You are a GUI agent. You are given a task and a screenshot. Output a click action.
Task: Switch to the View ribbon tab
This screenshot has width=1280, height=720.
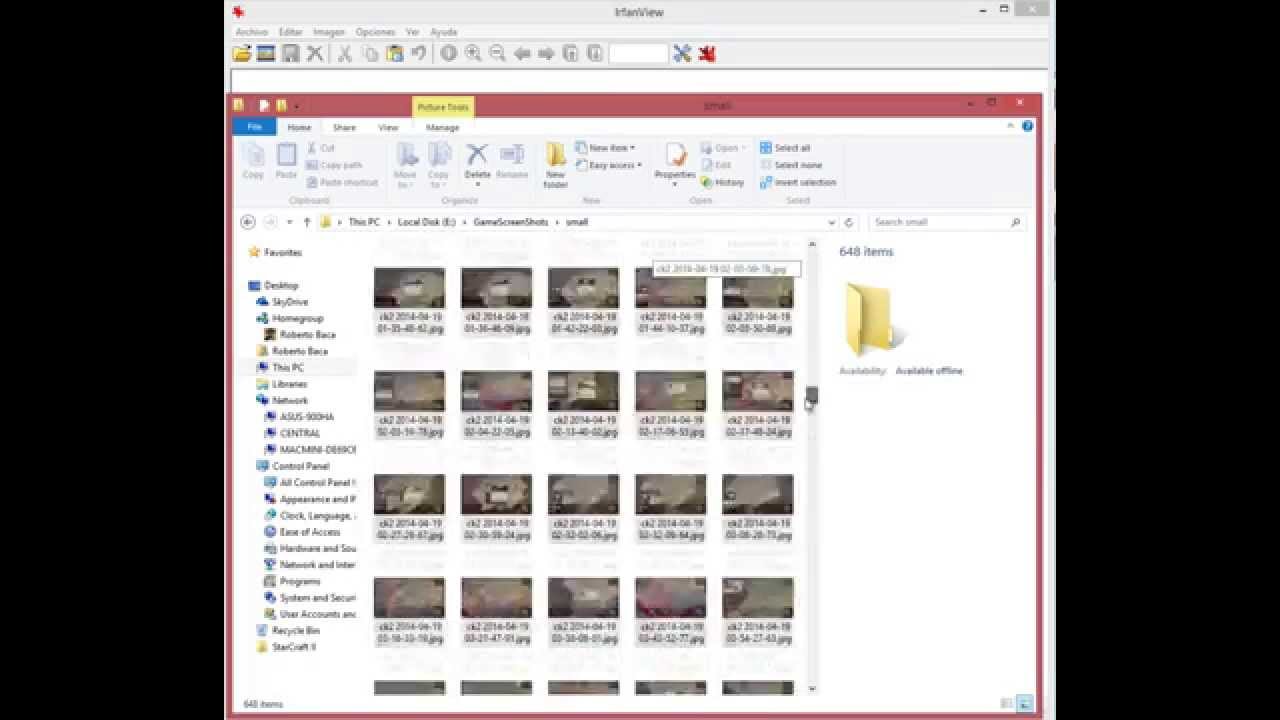coord(388,127)
